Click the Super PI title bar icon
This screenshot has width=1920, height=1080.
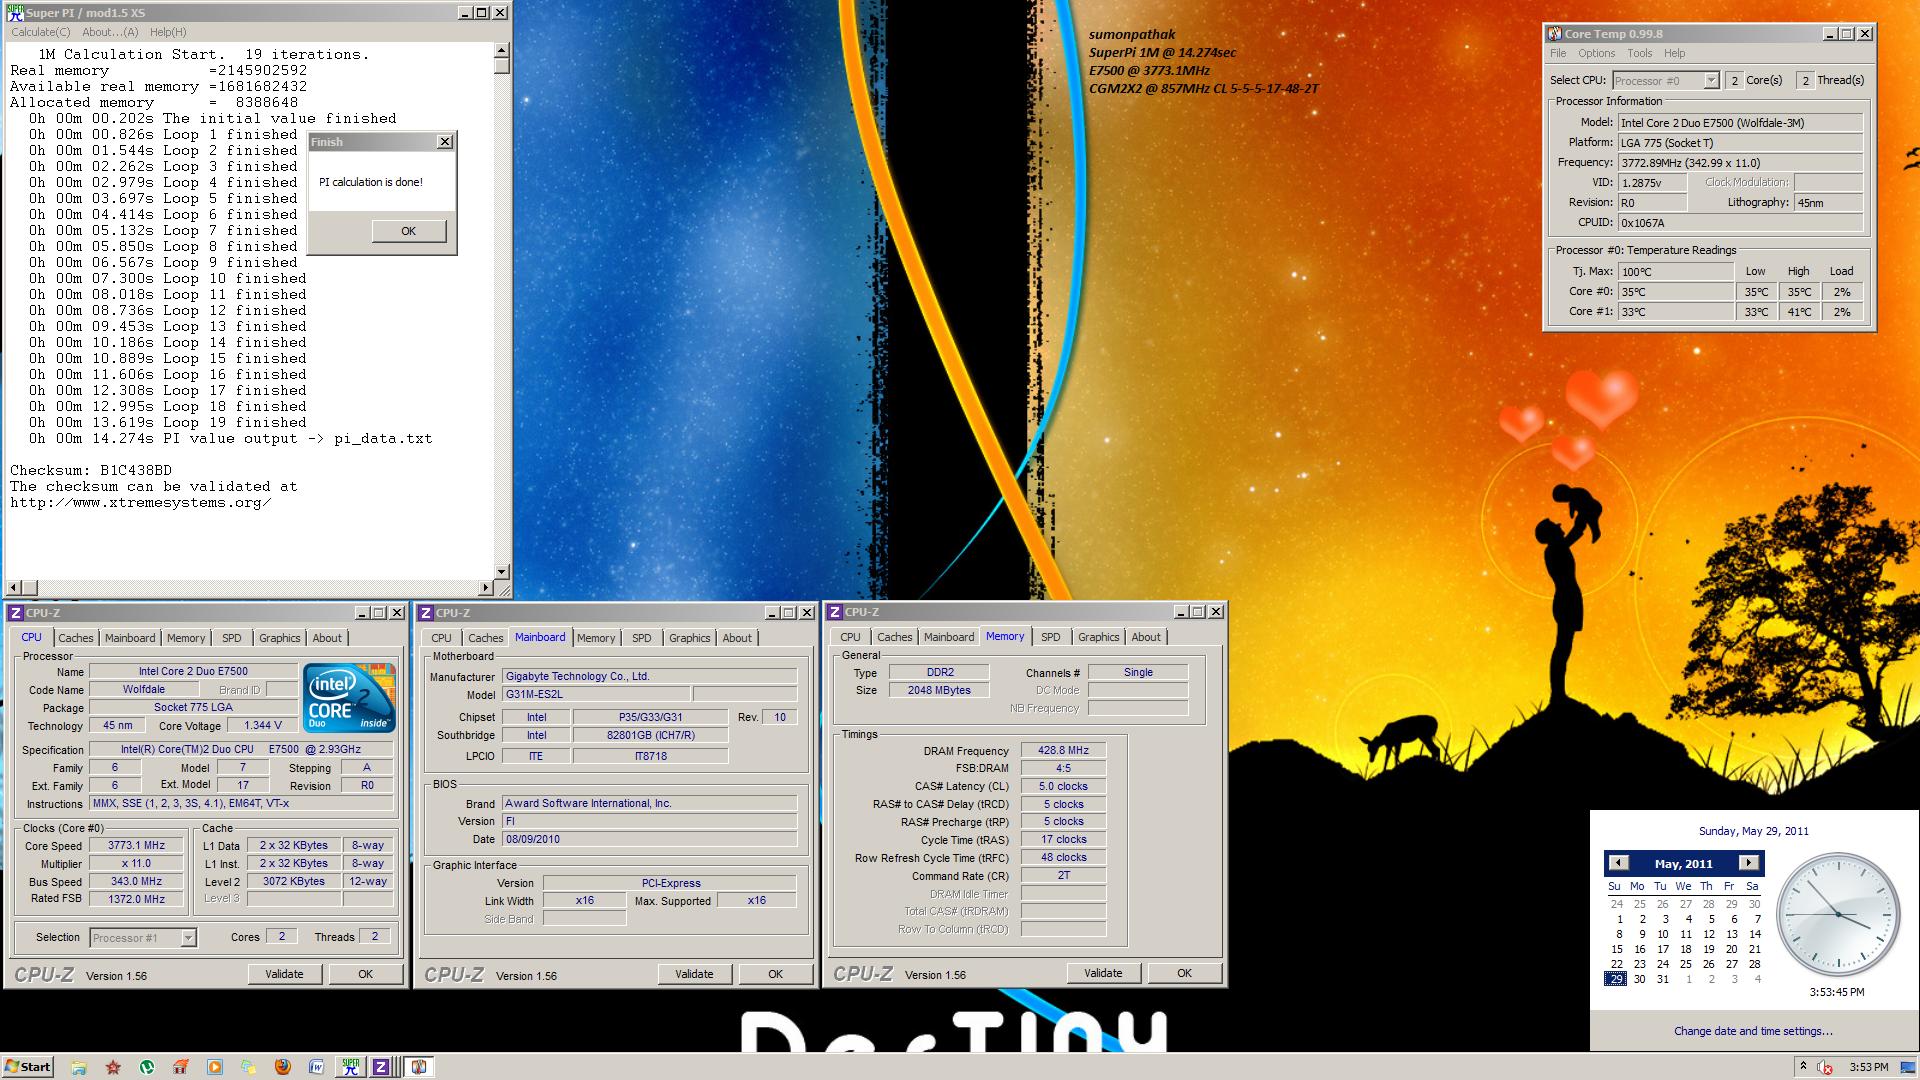(x=14, y=12)
